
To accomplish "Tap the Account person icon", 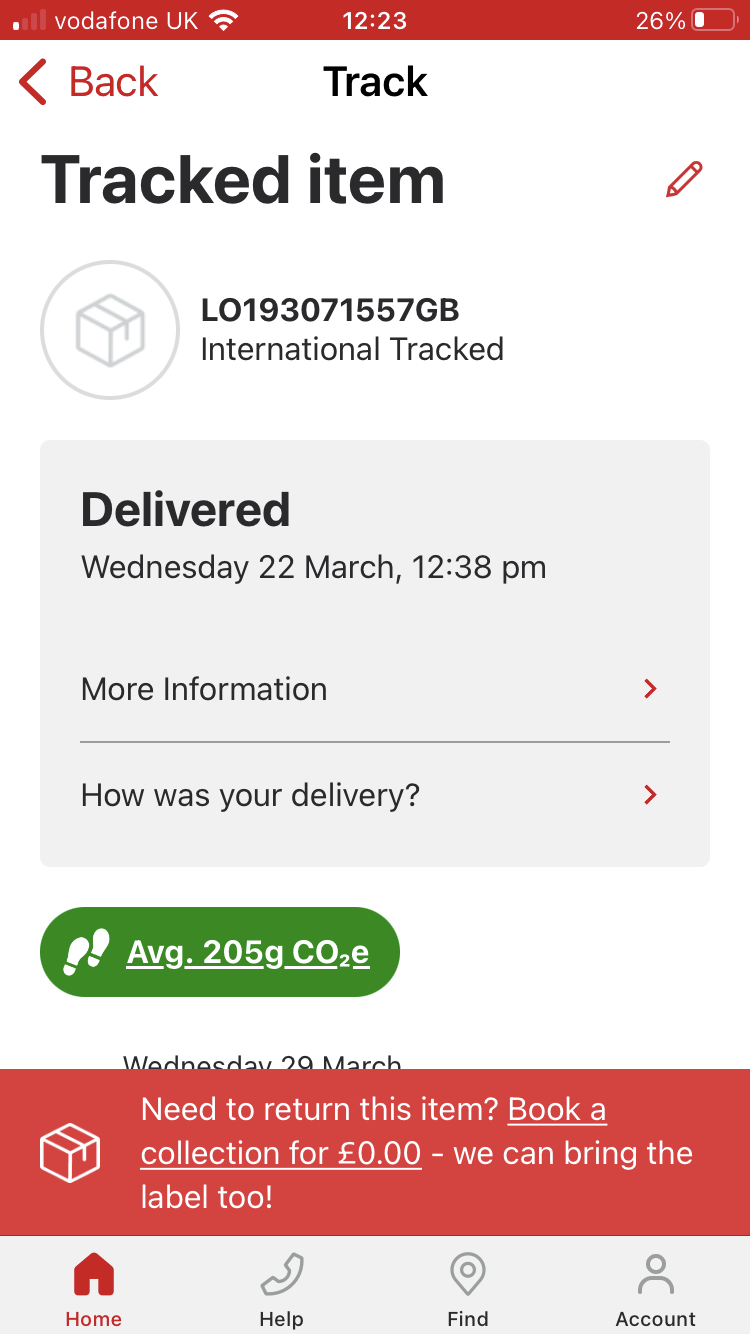I will point(656,1276).
